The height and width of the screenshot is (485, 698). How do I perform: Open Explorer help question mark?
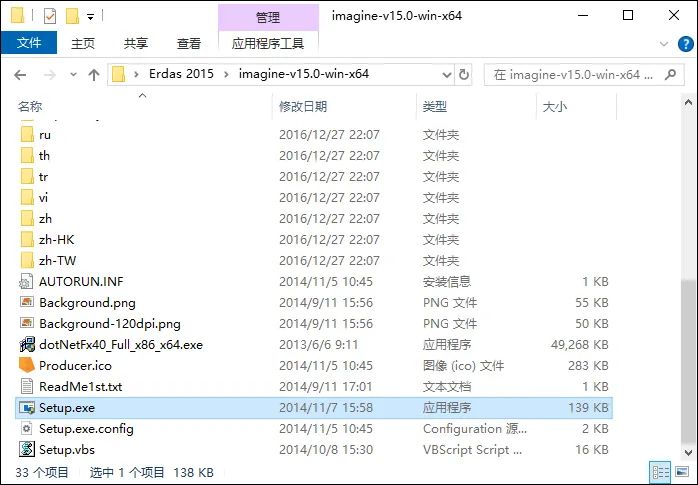pos(686,44)
